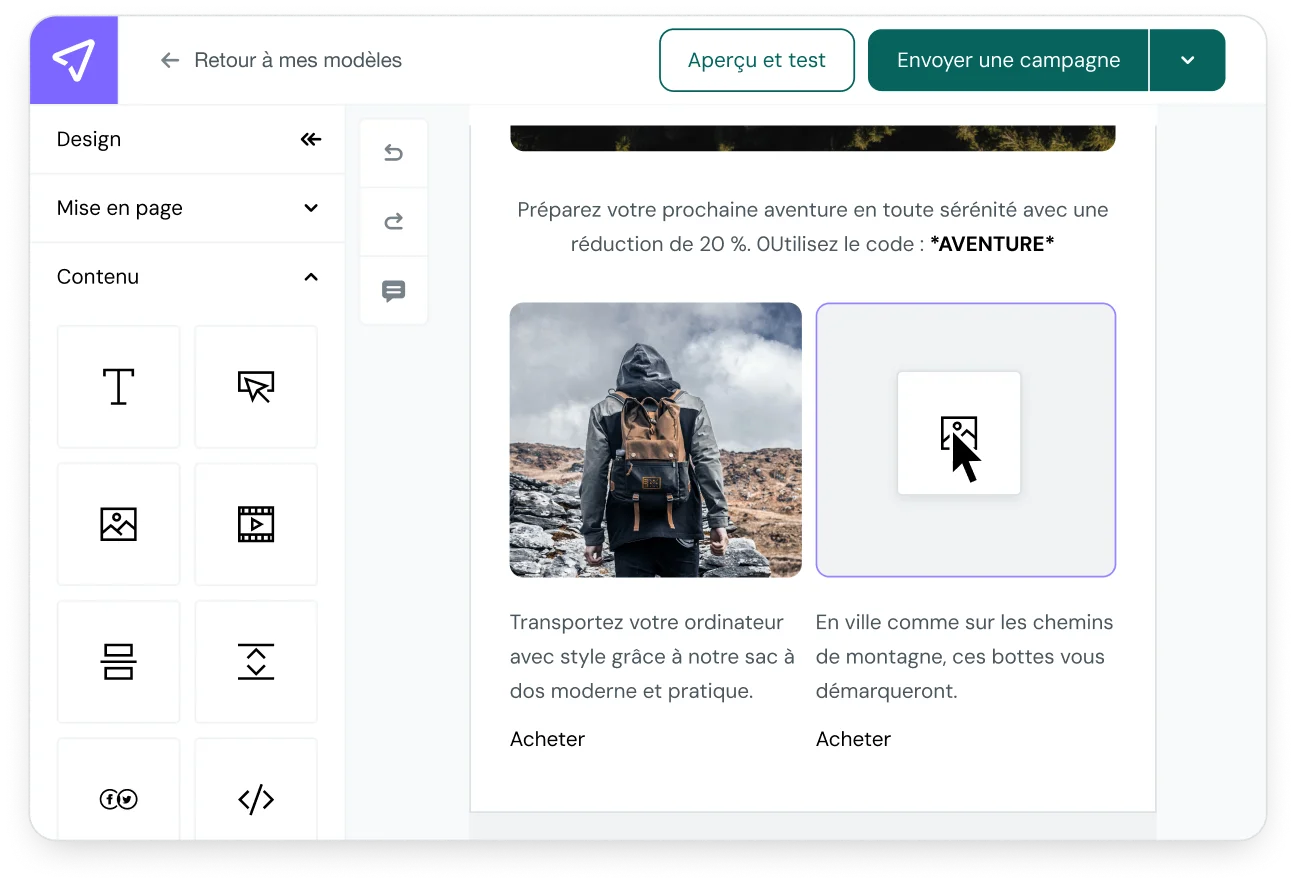
Task: Select the Image content block
Action: [118, 524]
